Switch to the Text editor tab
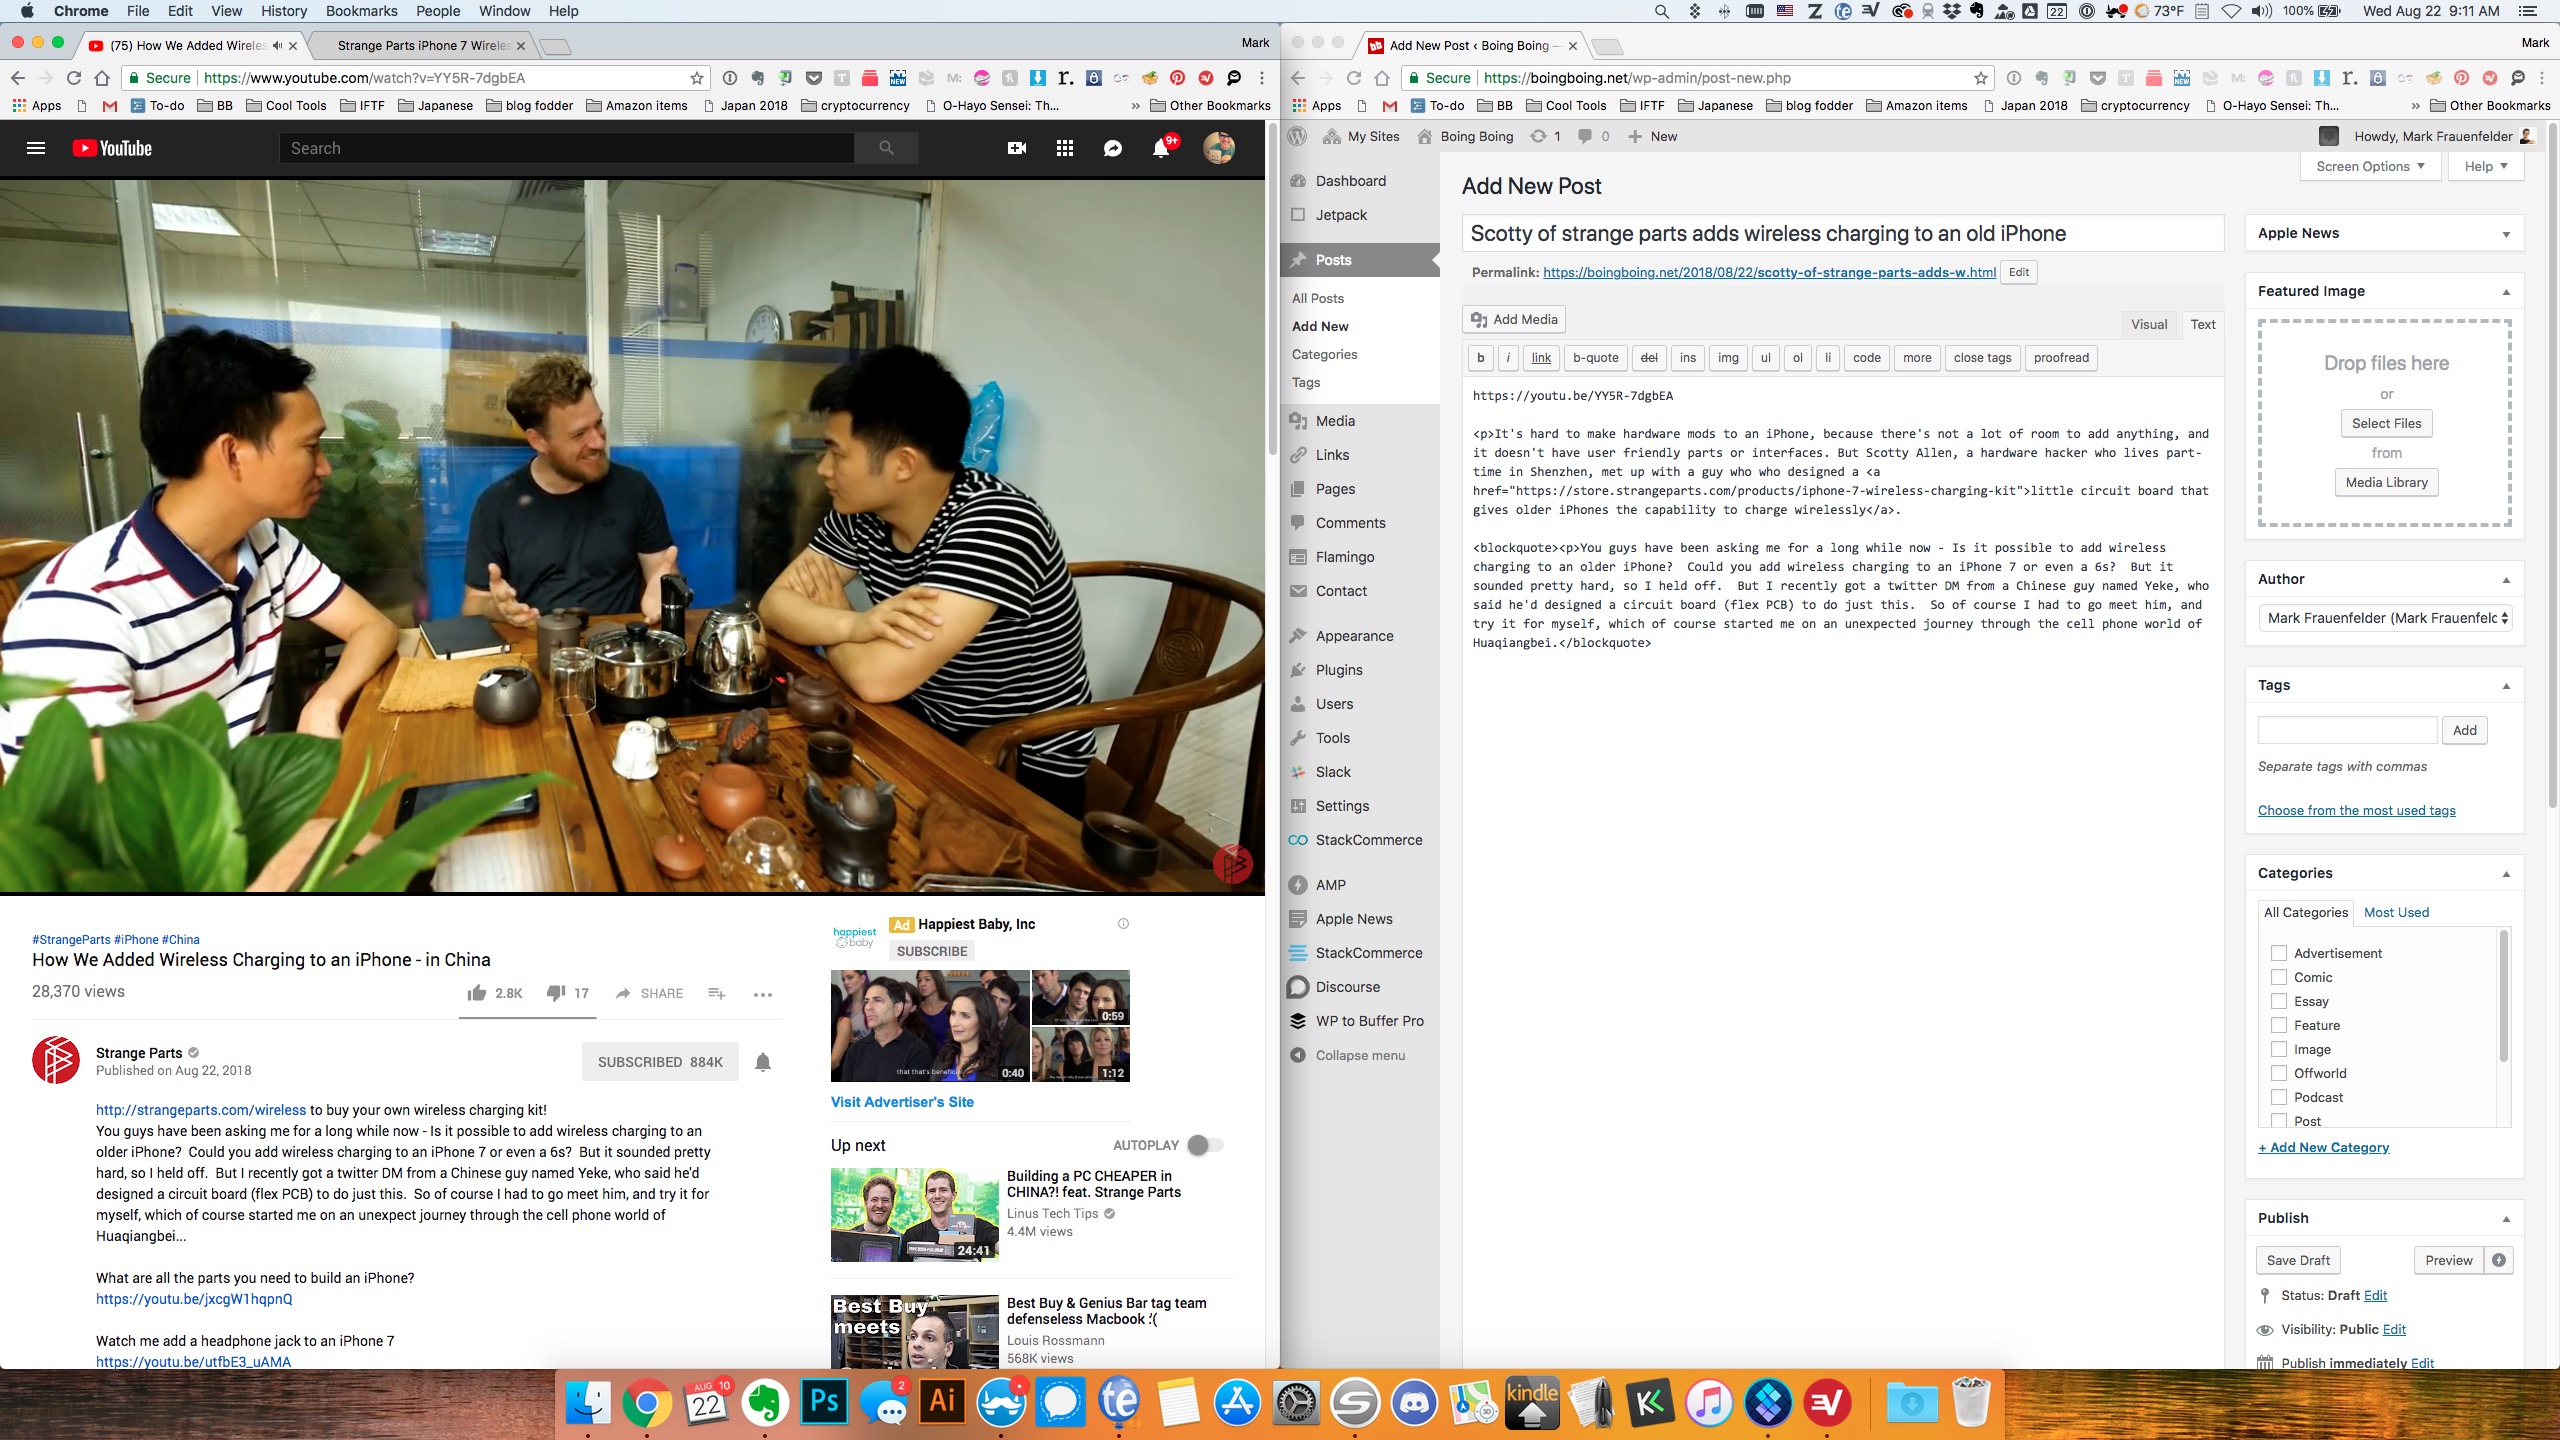Image resolution: width=2560 pixels, height=1440 pixels. pos(2202,324)
